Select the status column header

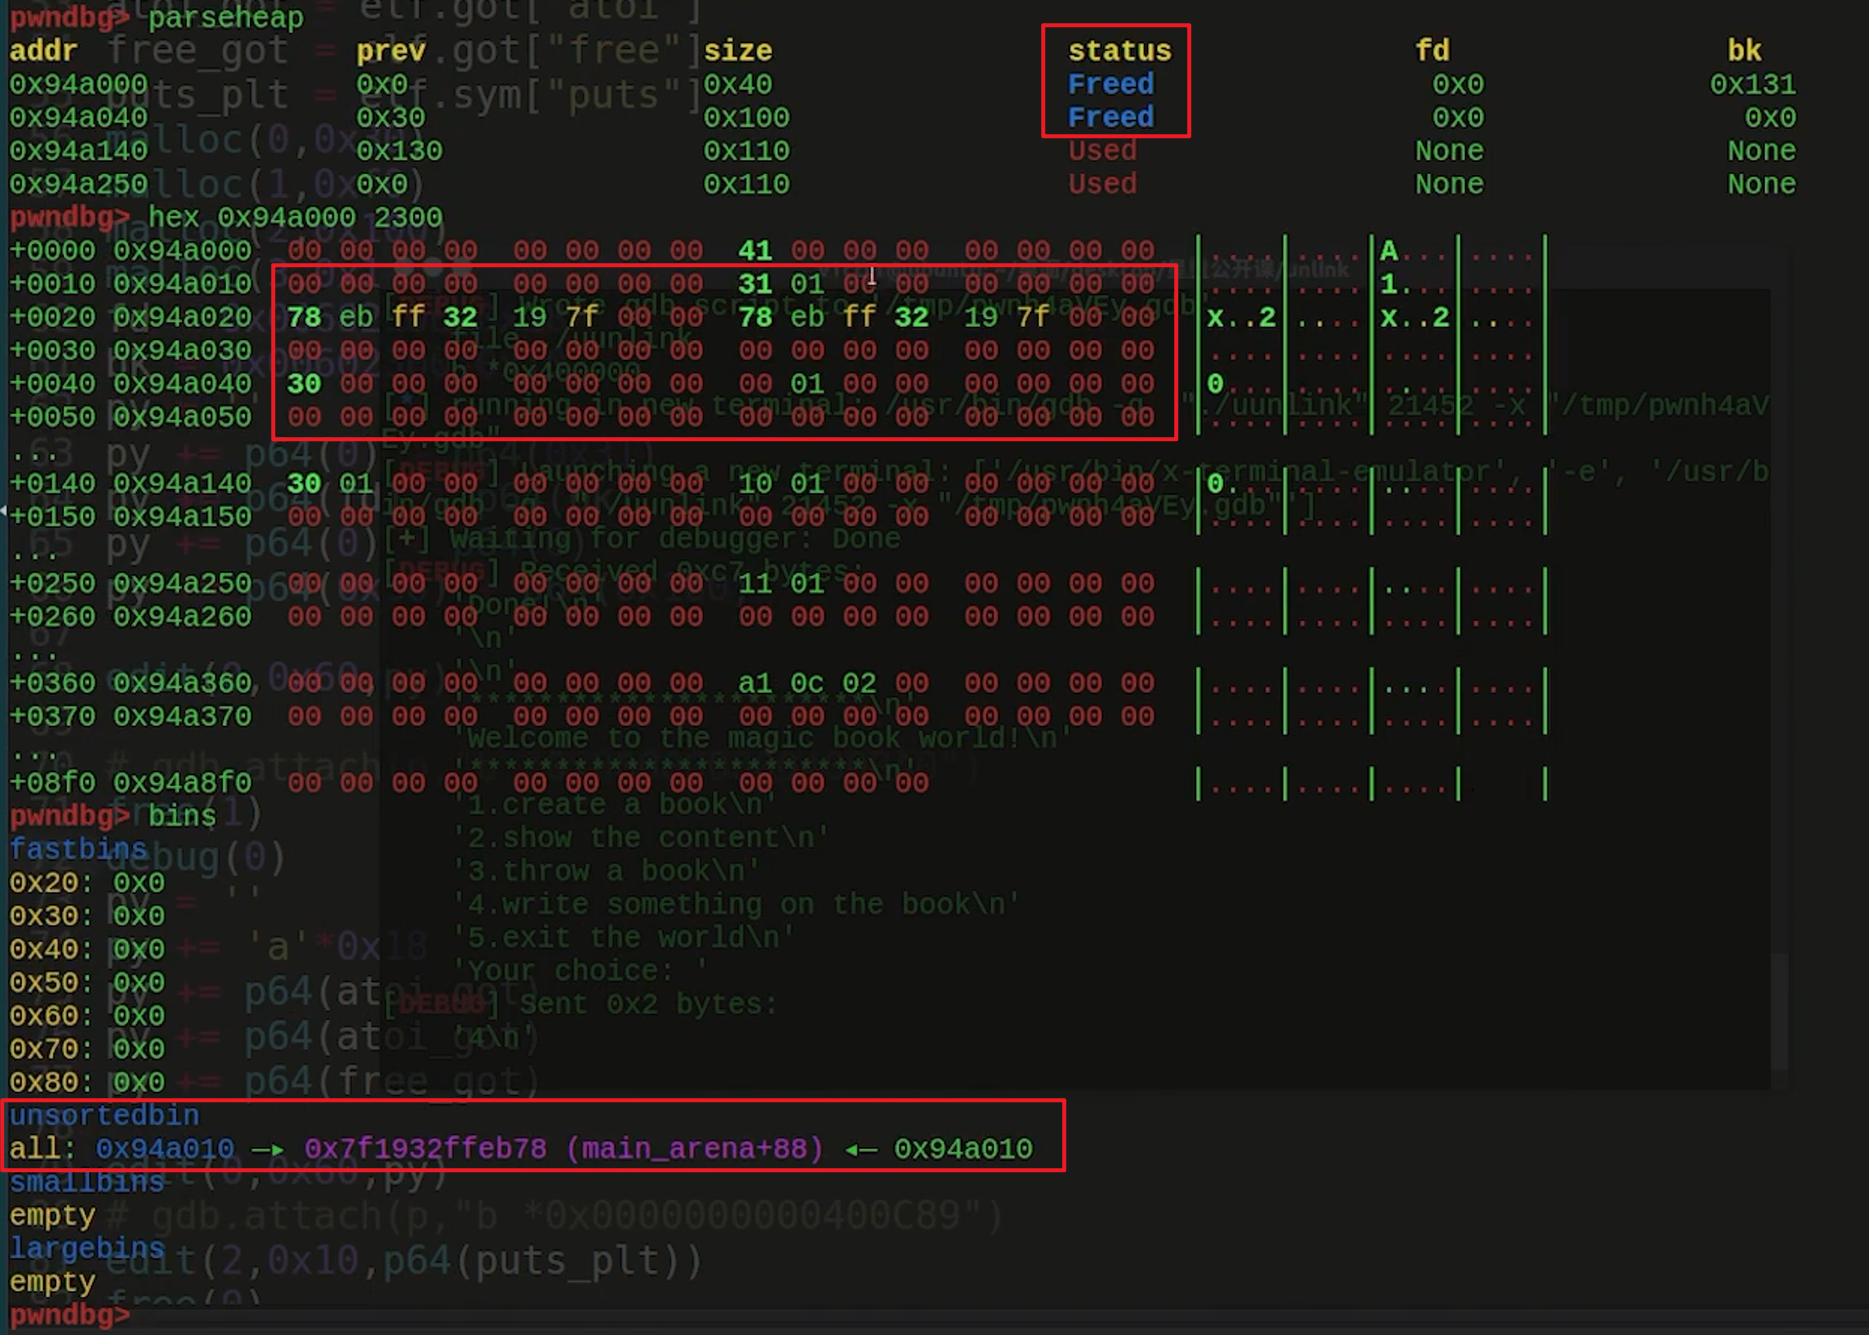click(x=1118, y=50)
